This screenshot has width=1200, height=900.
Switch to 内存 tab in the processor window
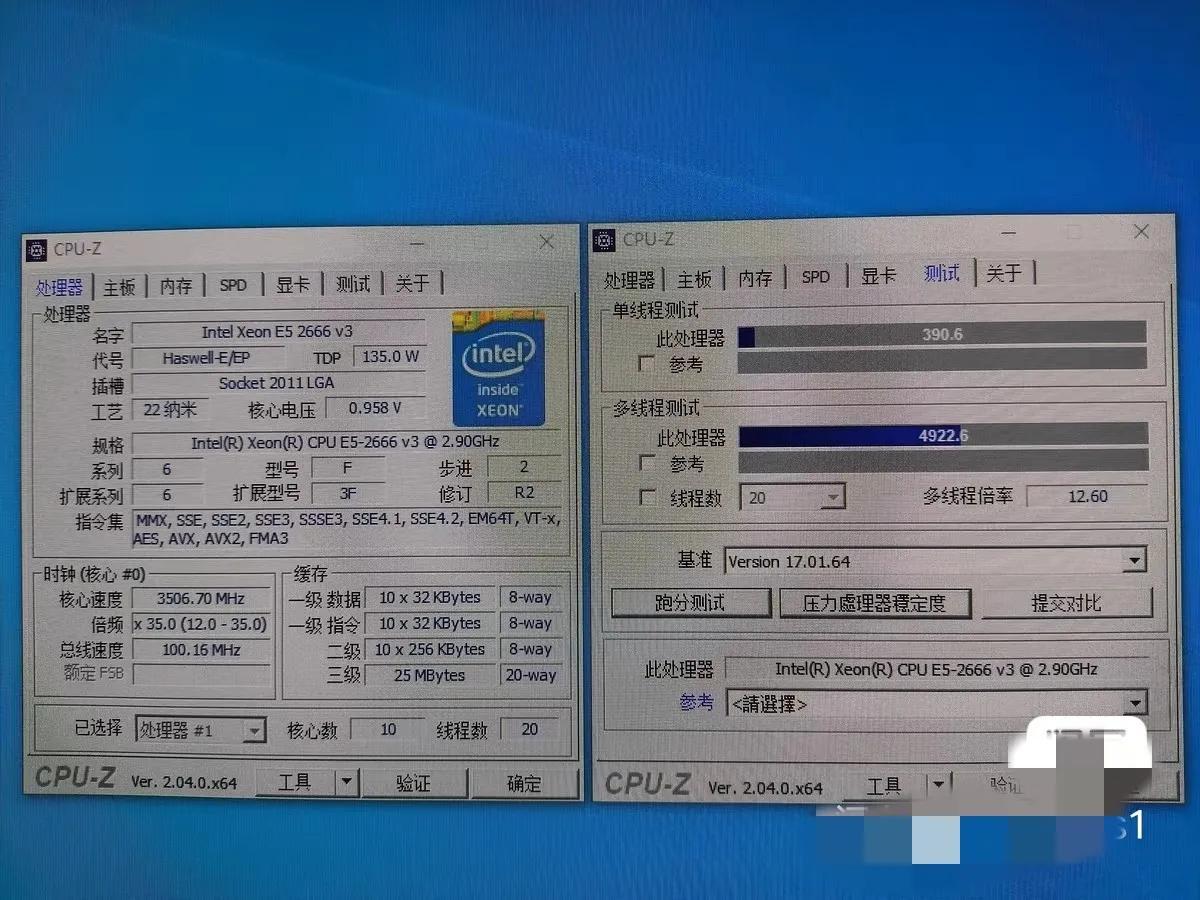176,286
